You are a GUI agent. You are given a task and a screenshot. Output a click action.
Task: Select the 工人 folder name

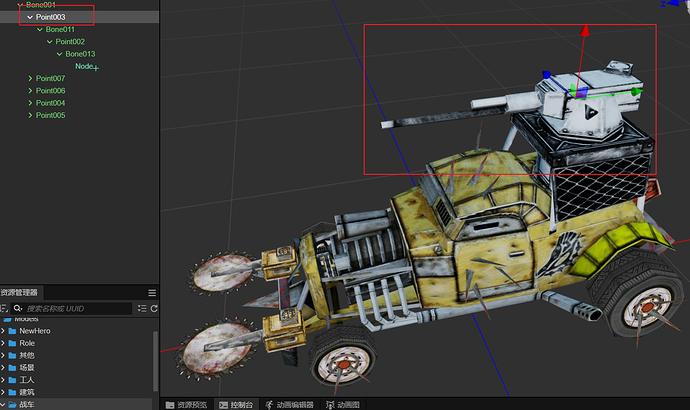click(x=27, y=380)
